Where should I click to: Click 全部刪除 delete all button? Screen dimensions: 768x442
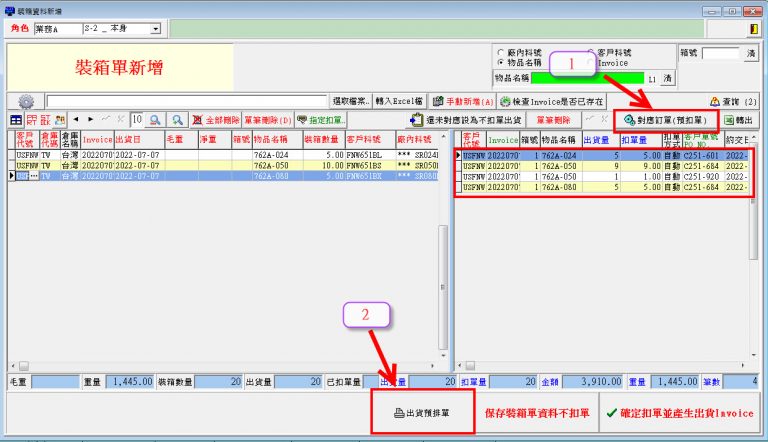click(x=216, y=120)
